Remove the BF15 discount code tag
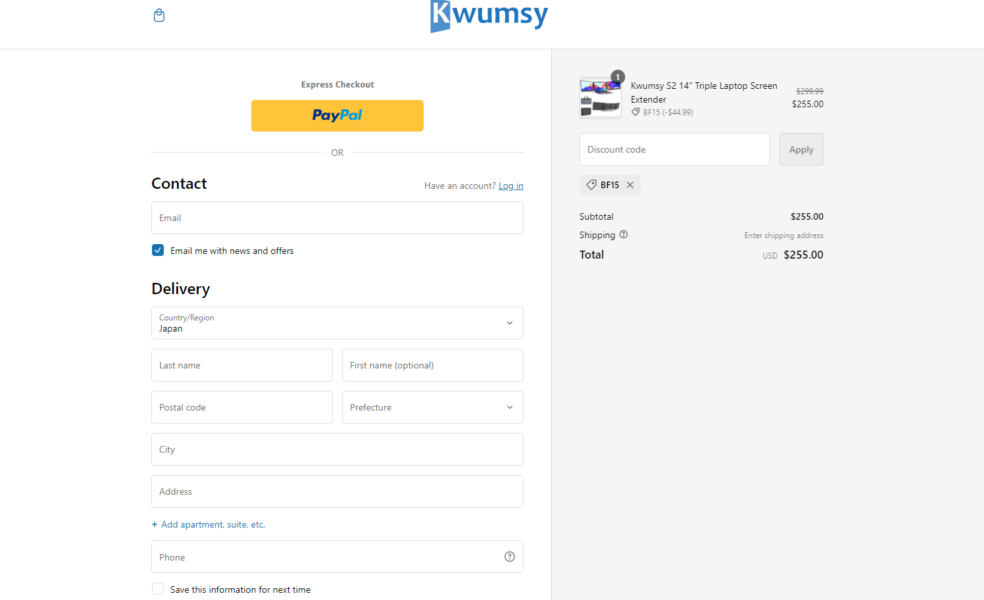 [x=630, y=185]
